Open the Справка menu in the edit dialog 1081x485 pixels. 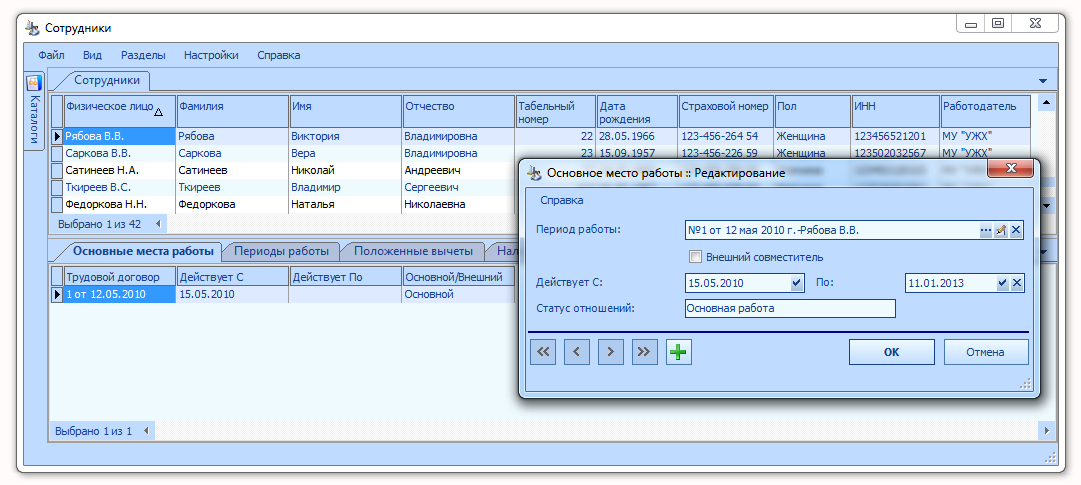click(562, 201)
